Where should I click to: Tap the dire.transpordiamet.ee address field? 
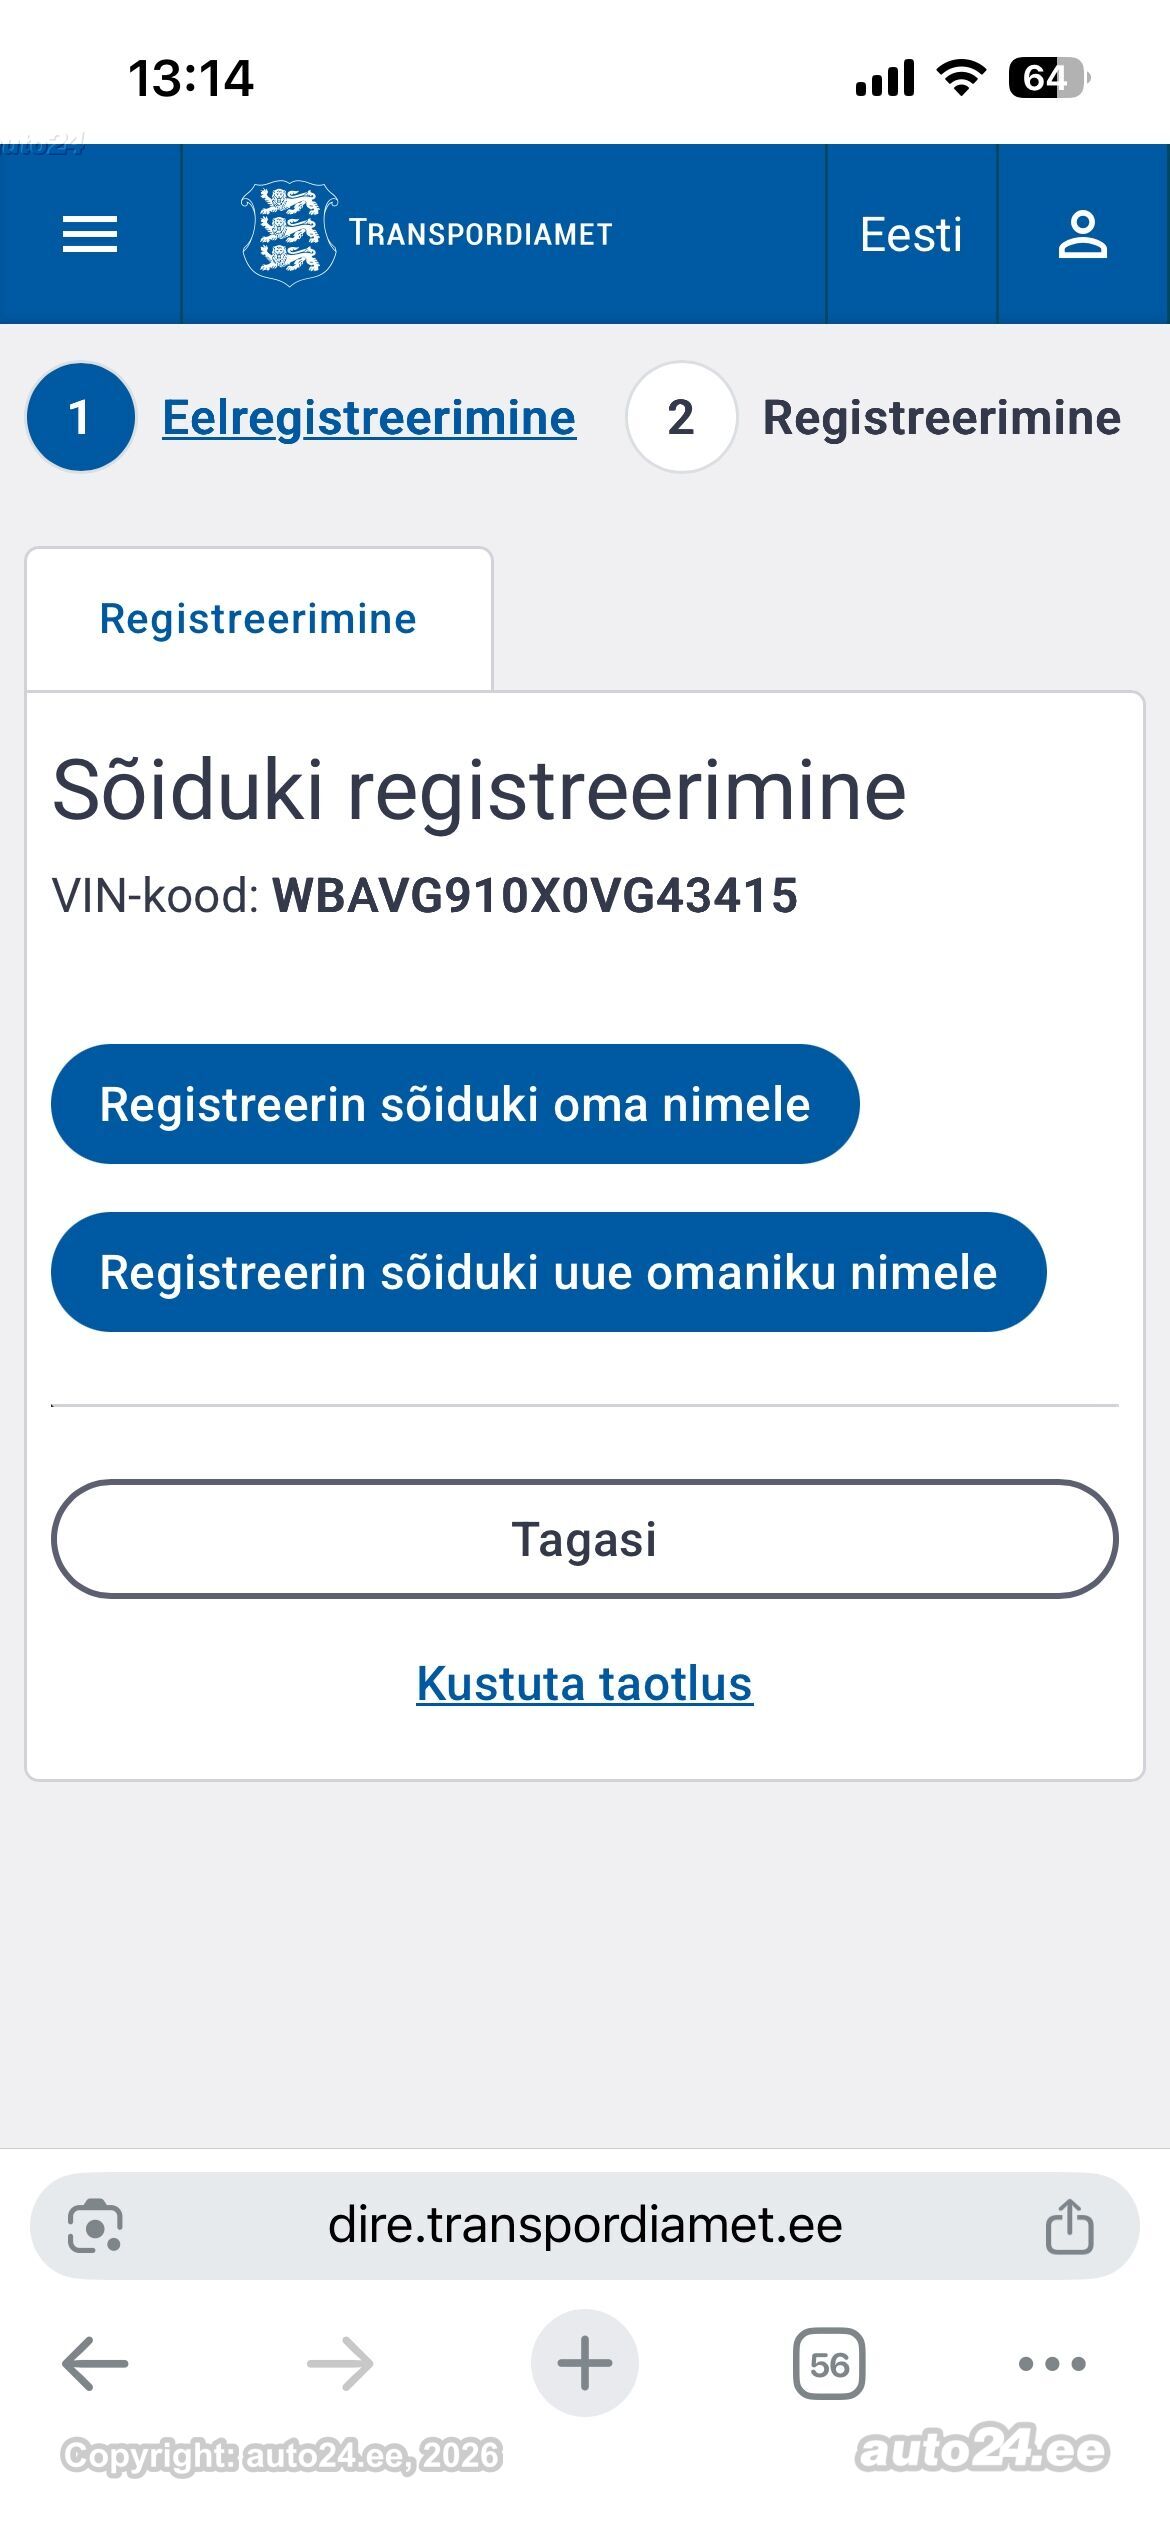[585, 2226]
